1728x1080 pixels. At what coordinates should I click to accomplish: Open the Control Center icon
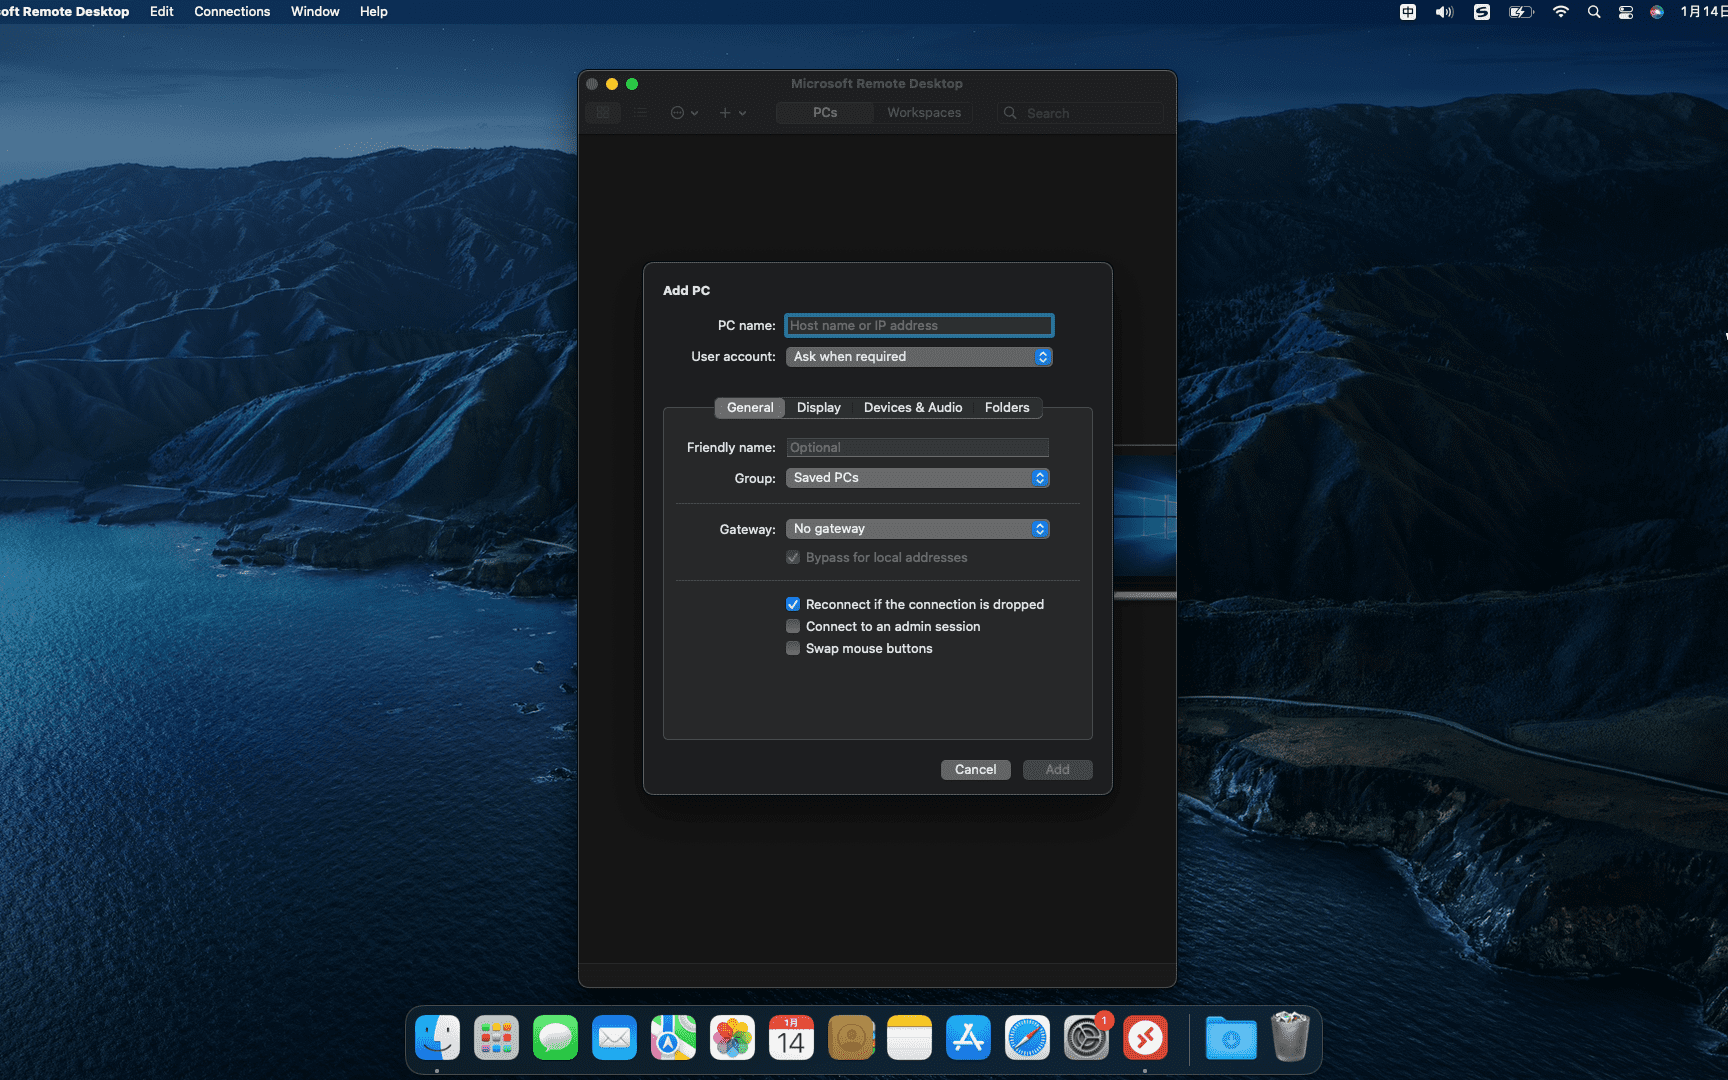point(1626,12)
